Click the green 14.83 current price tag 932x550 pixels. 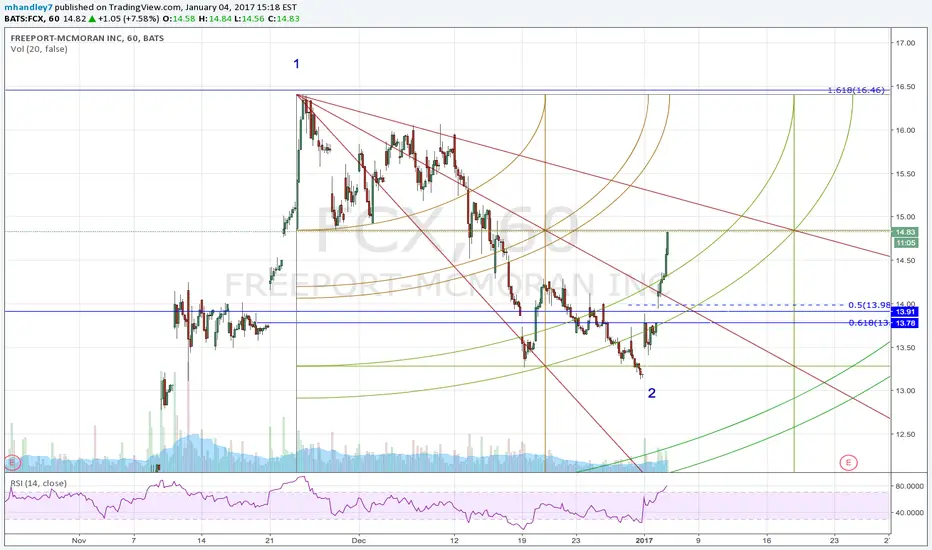point(905,232)
